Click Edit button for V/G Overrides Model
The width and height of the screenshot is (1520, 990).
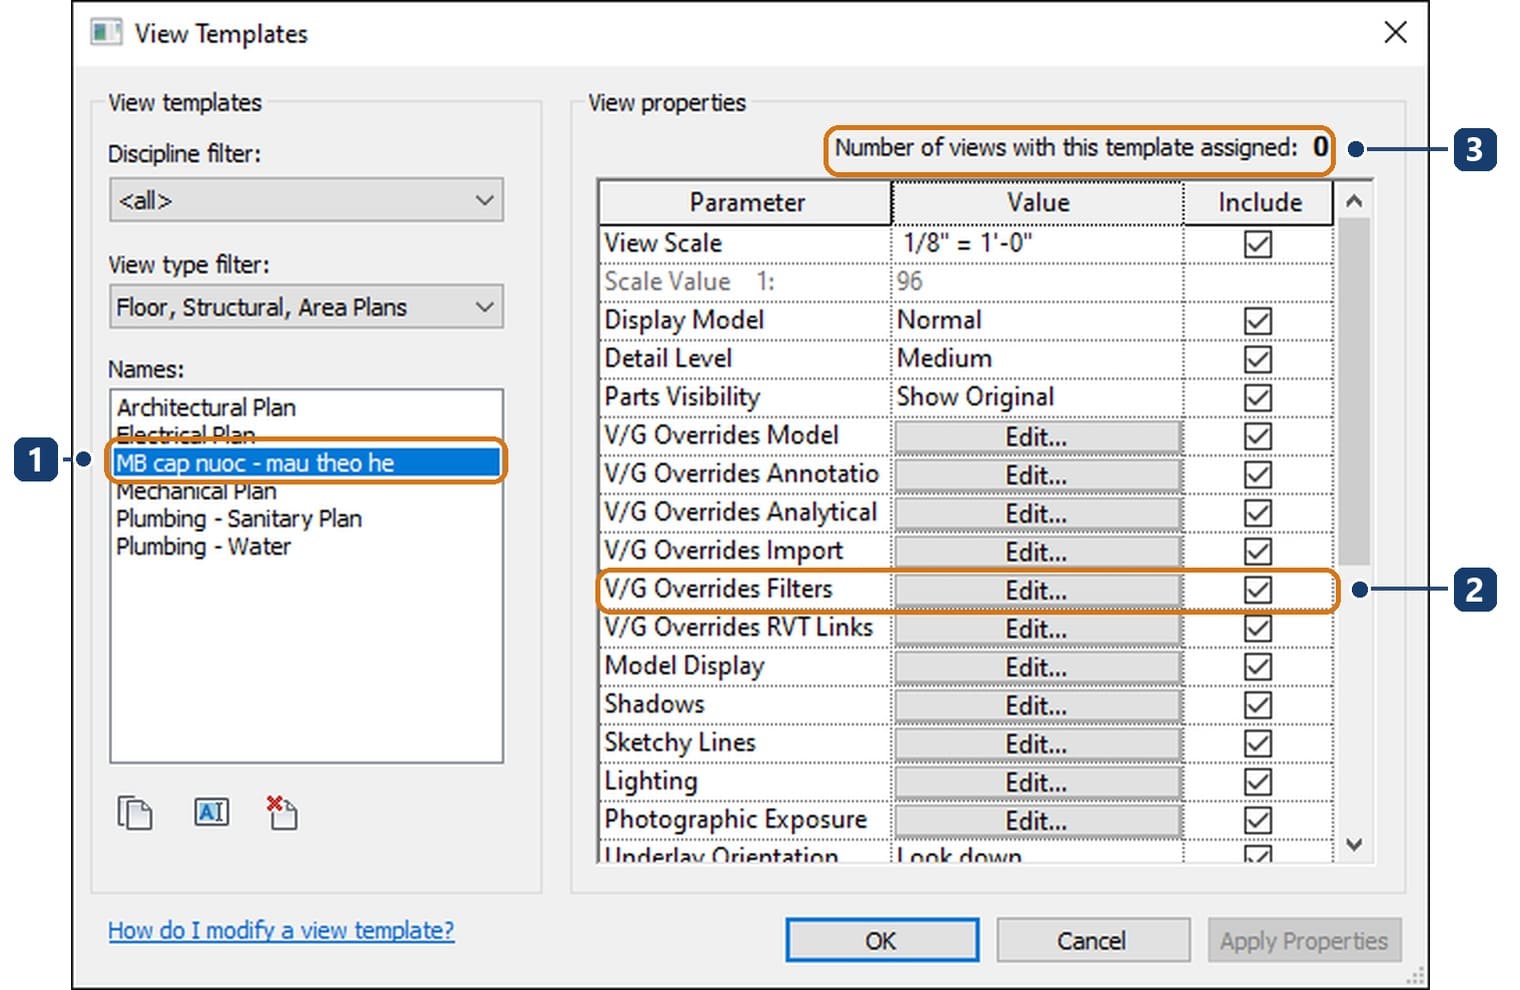click(x=1037, y=437)
